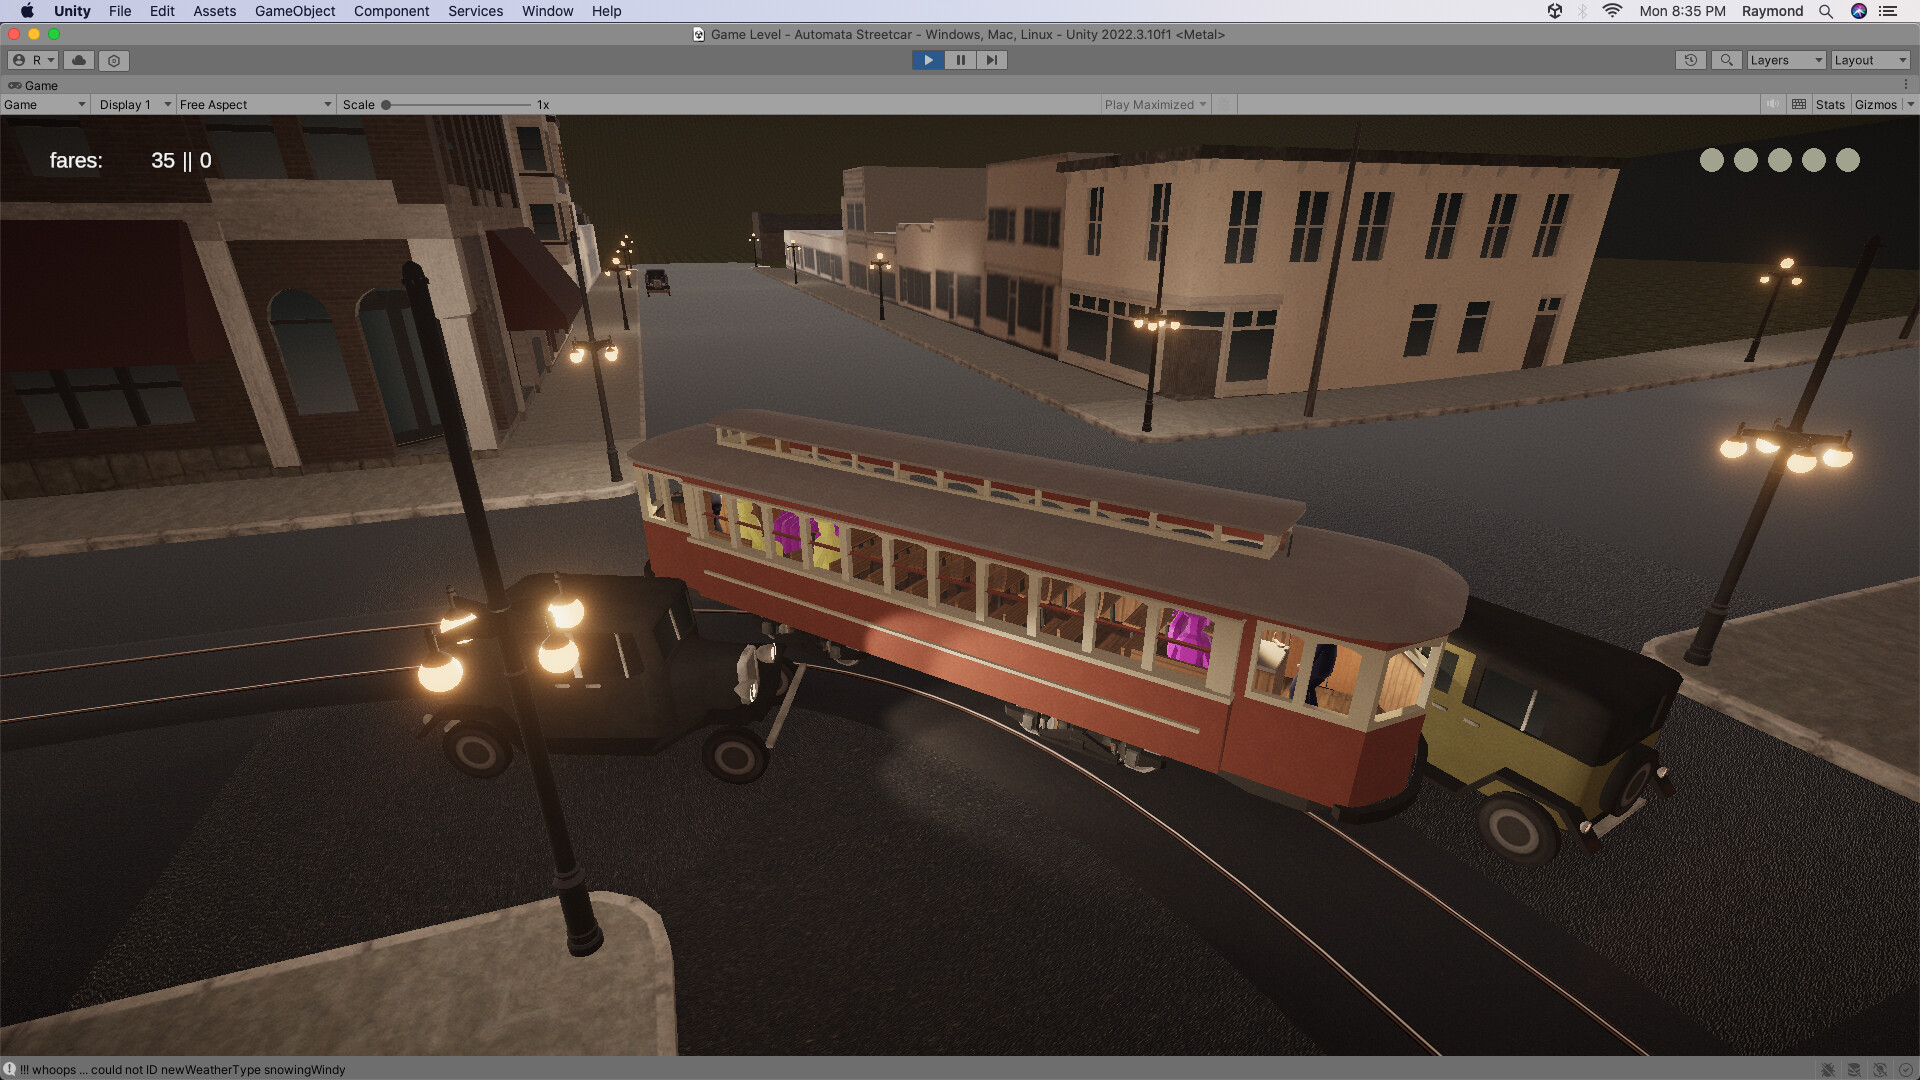
Task: Step one frame forward
Action: pos(992,60)
